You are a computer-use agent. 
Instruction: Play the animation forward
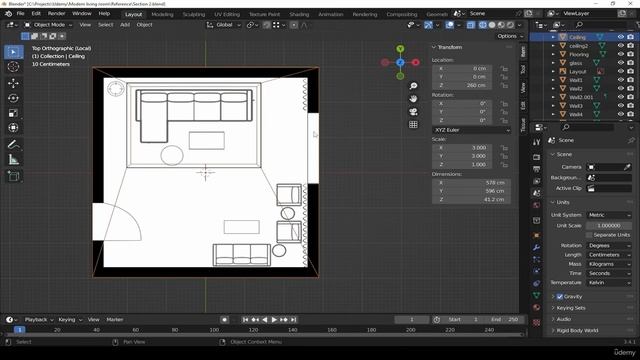click(274, 320)
